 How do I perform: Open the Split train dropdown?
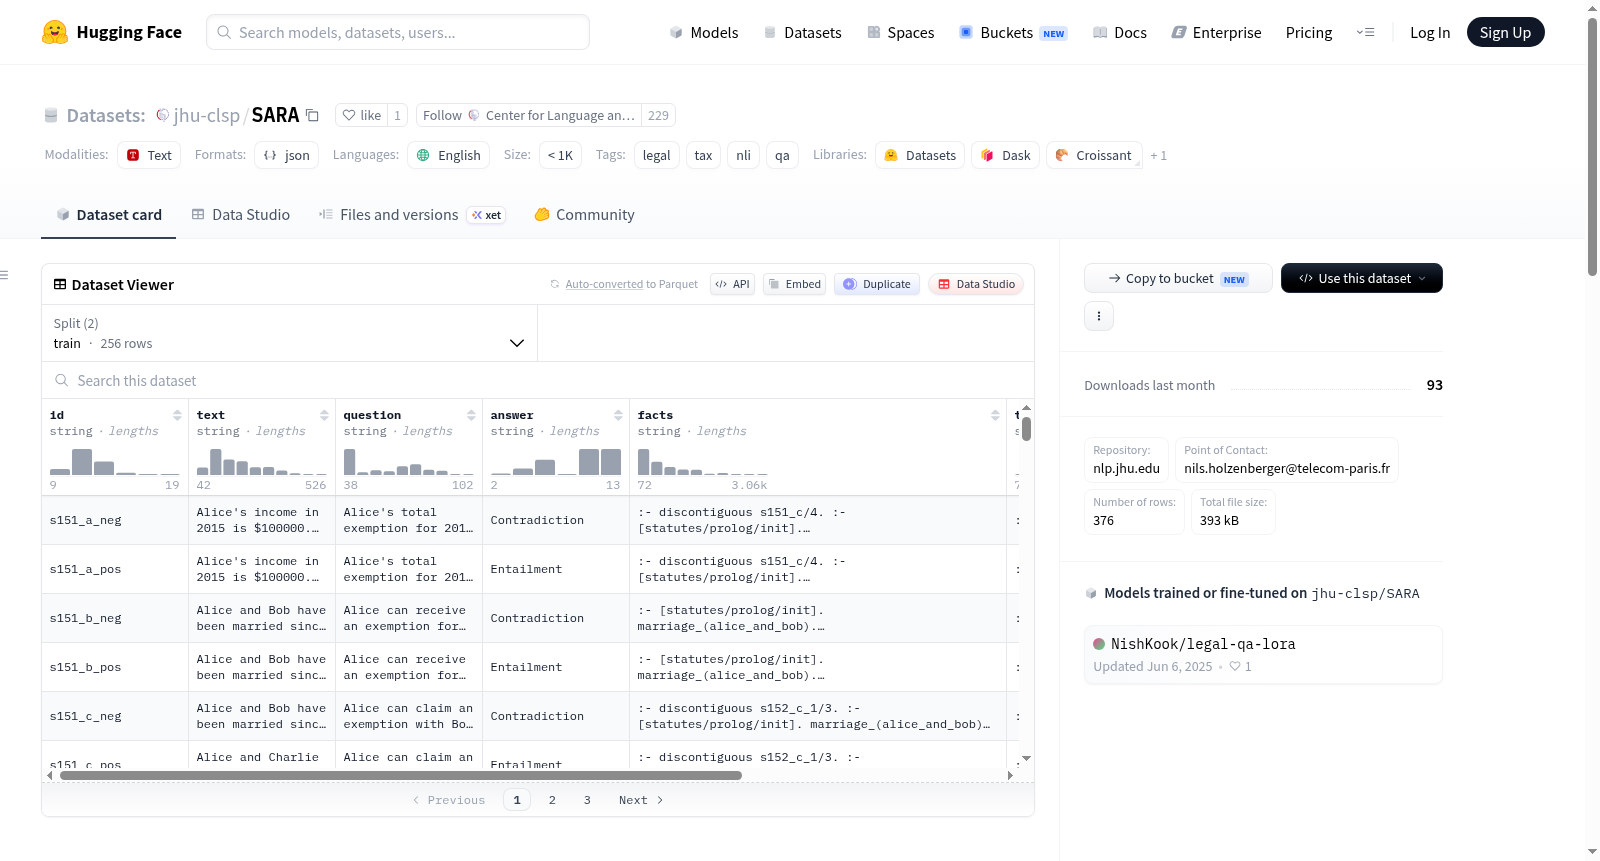[289, 333]
